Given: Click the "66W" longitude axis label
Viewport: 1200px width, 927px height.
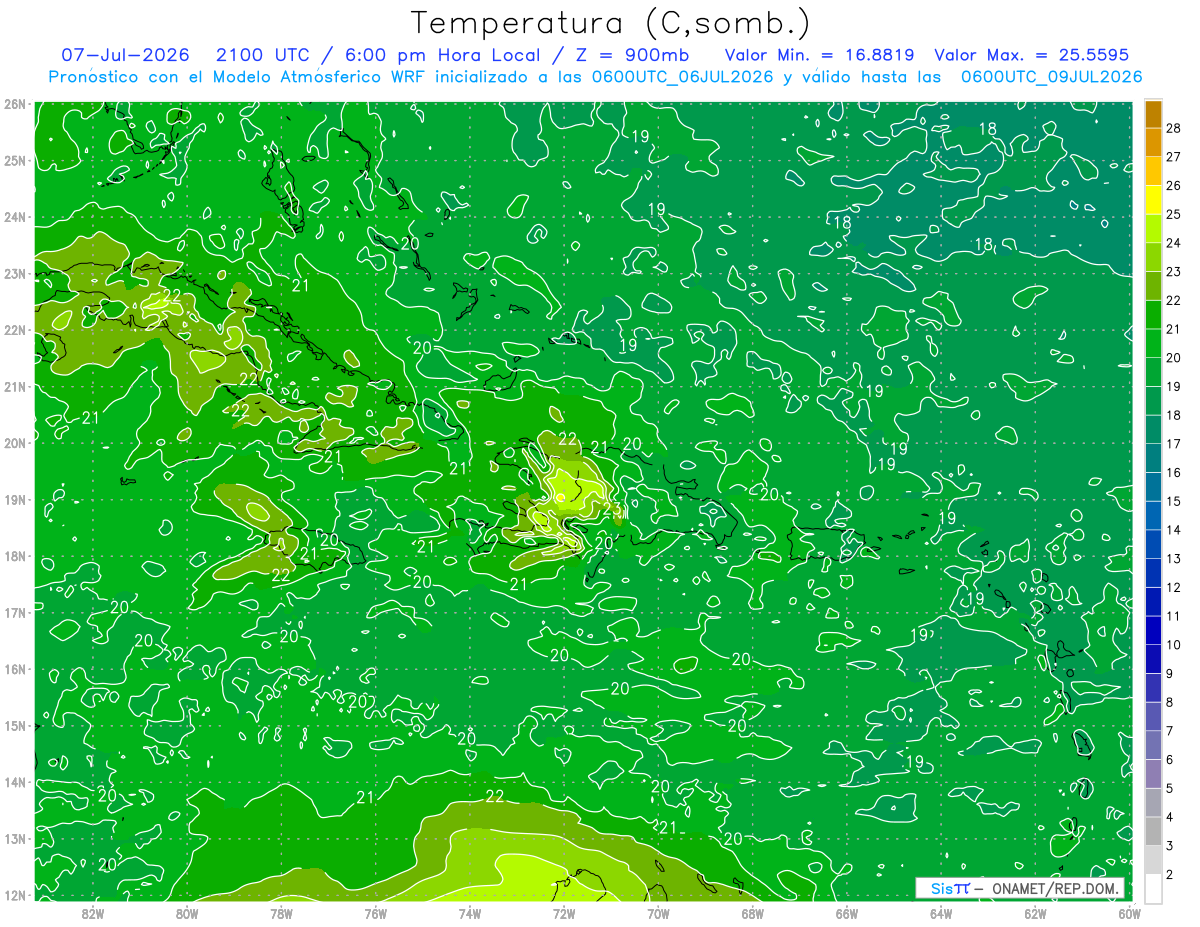Looking at the screenshot, I should 846,913.
